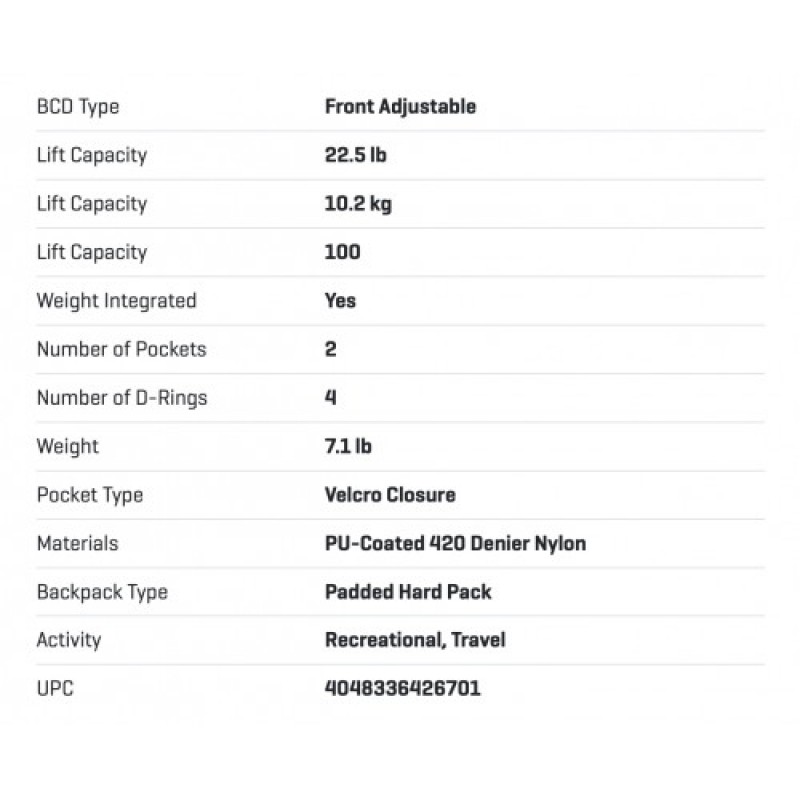Screen dimensions: 800x800
Task: Select the Front Adjustable value
Action: point(400,107)
